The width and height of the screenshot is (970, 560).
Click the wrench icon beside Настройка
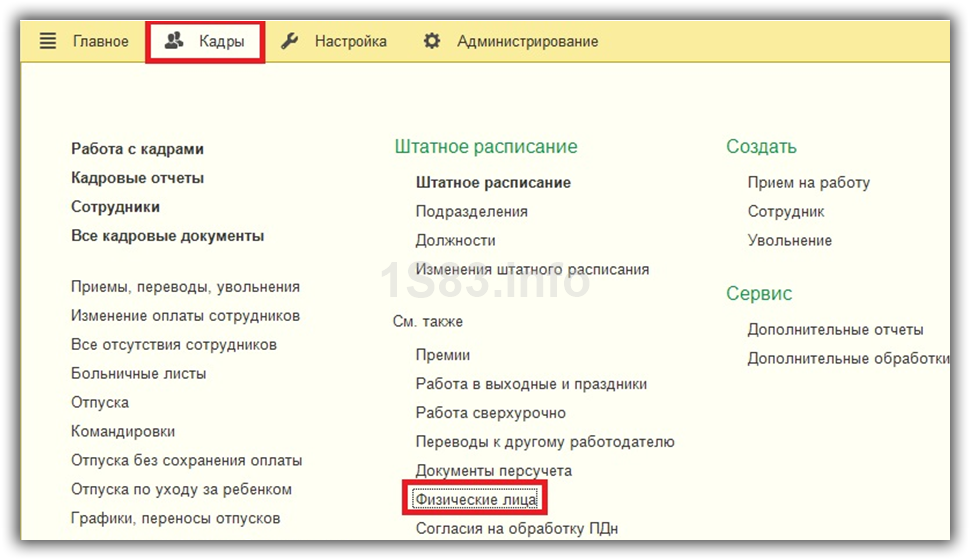pyautogui.click(x=290, y=42)
